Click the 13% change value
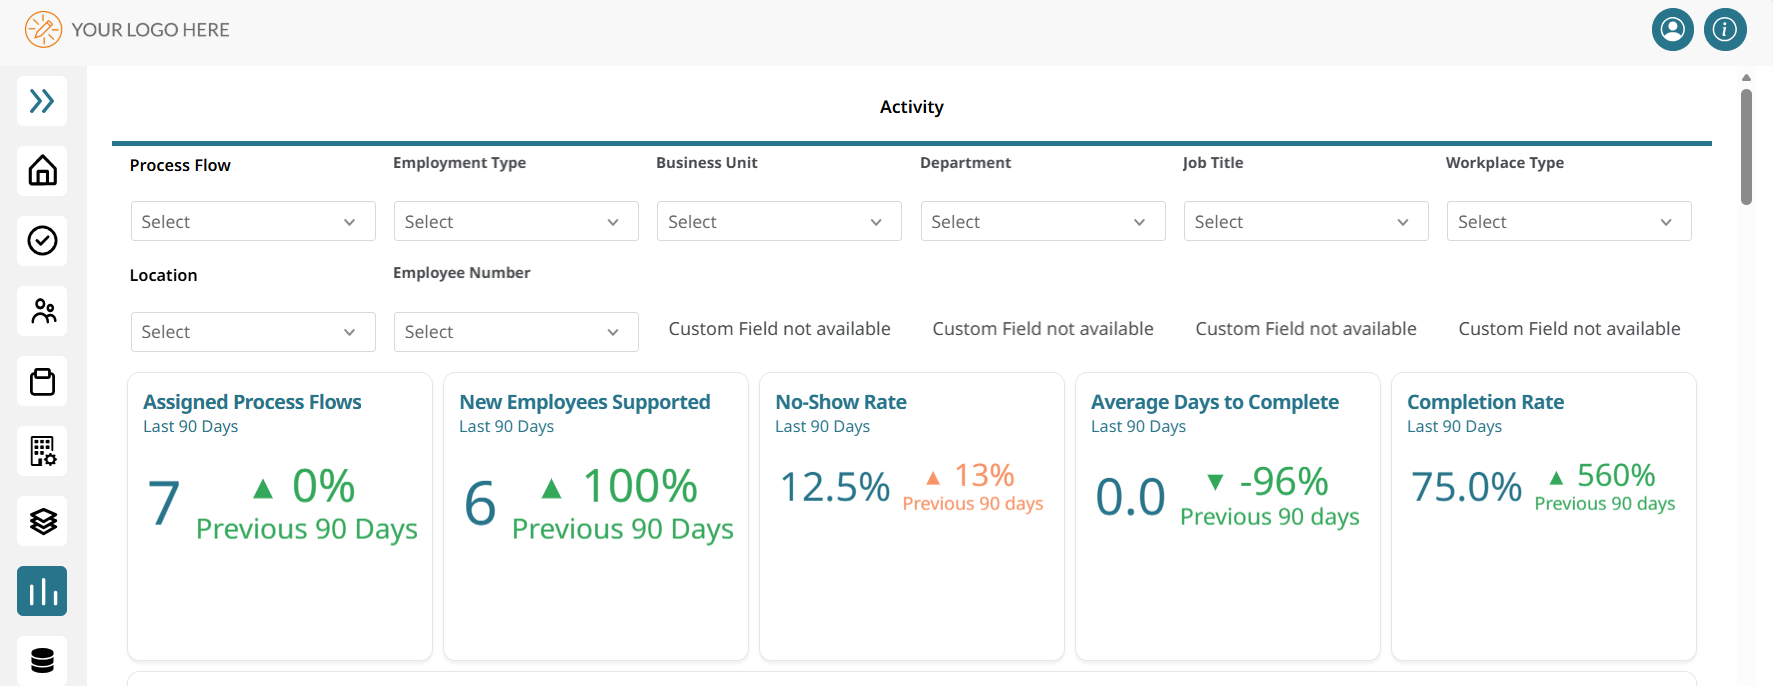 [x=984, y=475]
